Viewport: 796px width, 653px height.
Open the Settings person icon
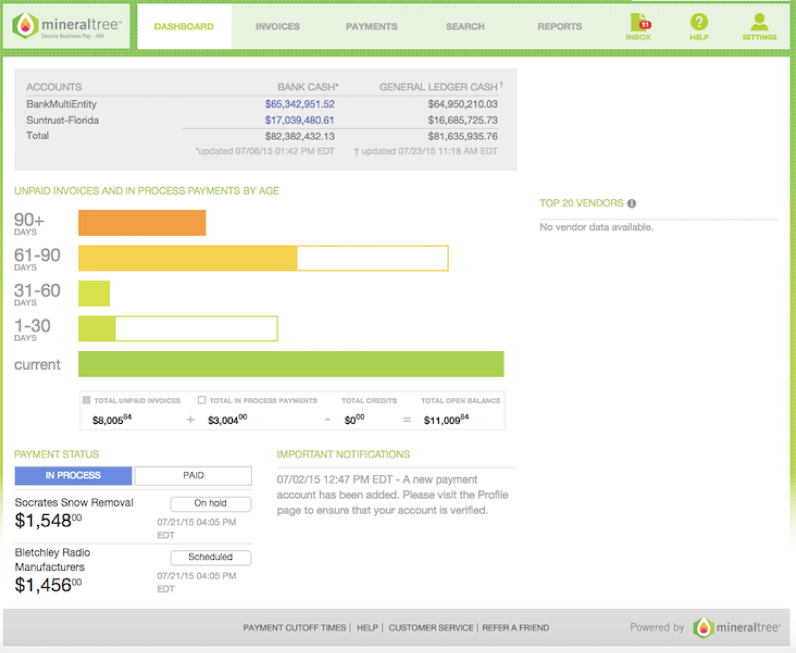tap(759, 26)
